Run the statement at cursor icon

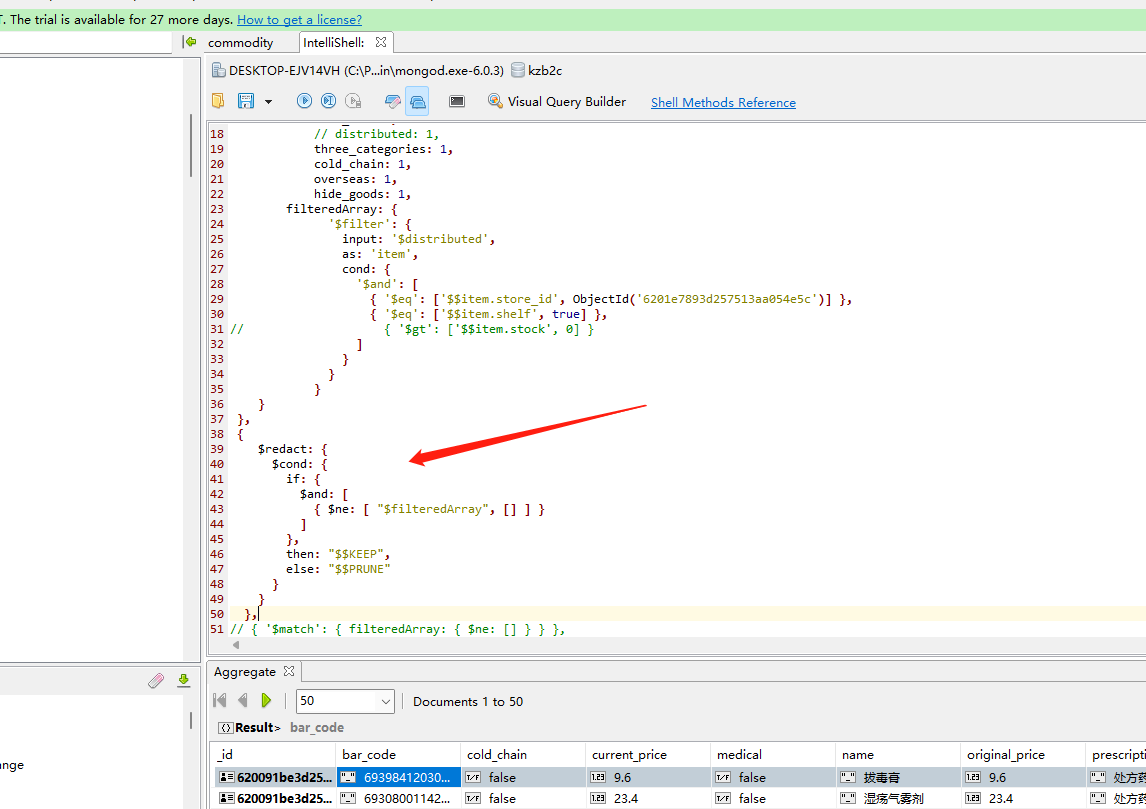[328, 101]
